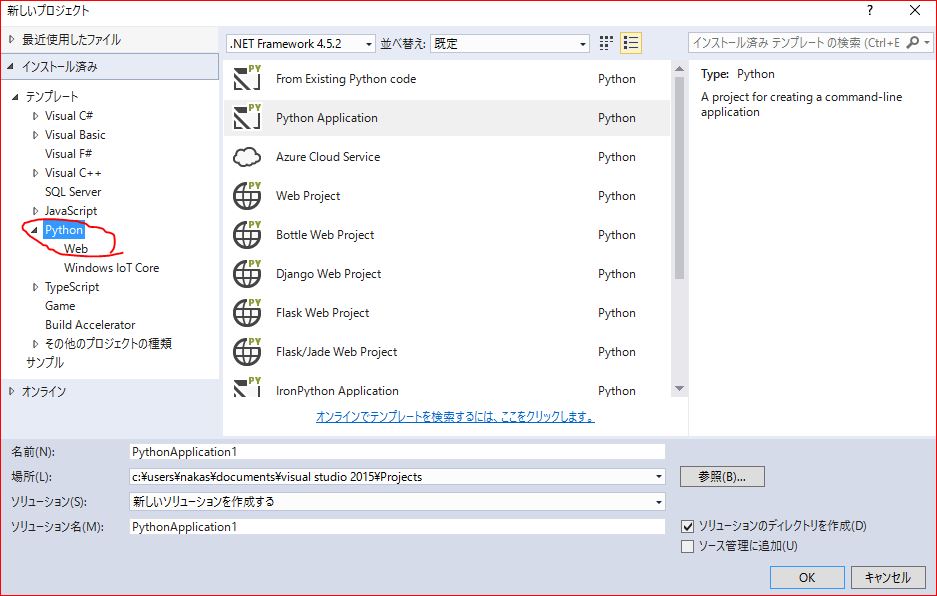The width and height of the screenshot is (937, 596).
Task: Switch to medium icons list view
Action: (x=631, y=43)
